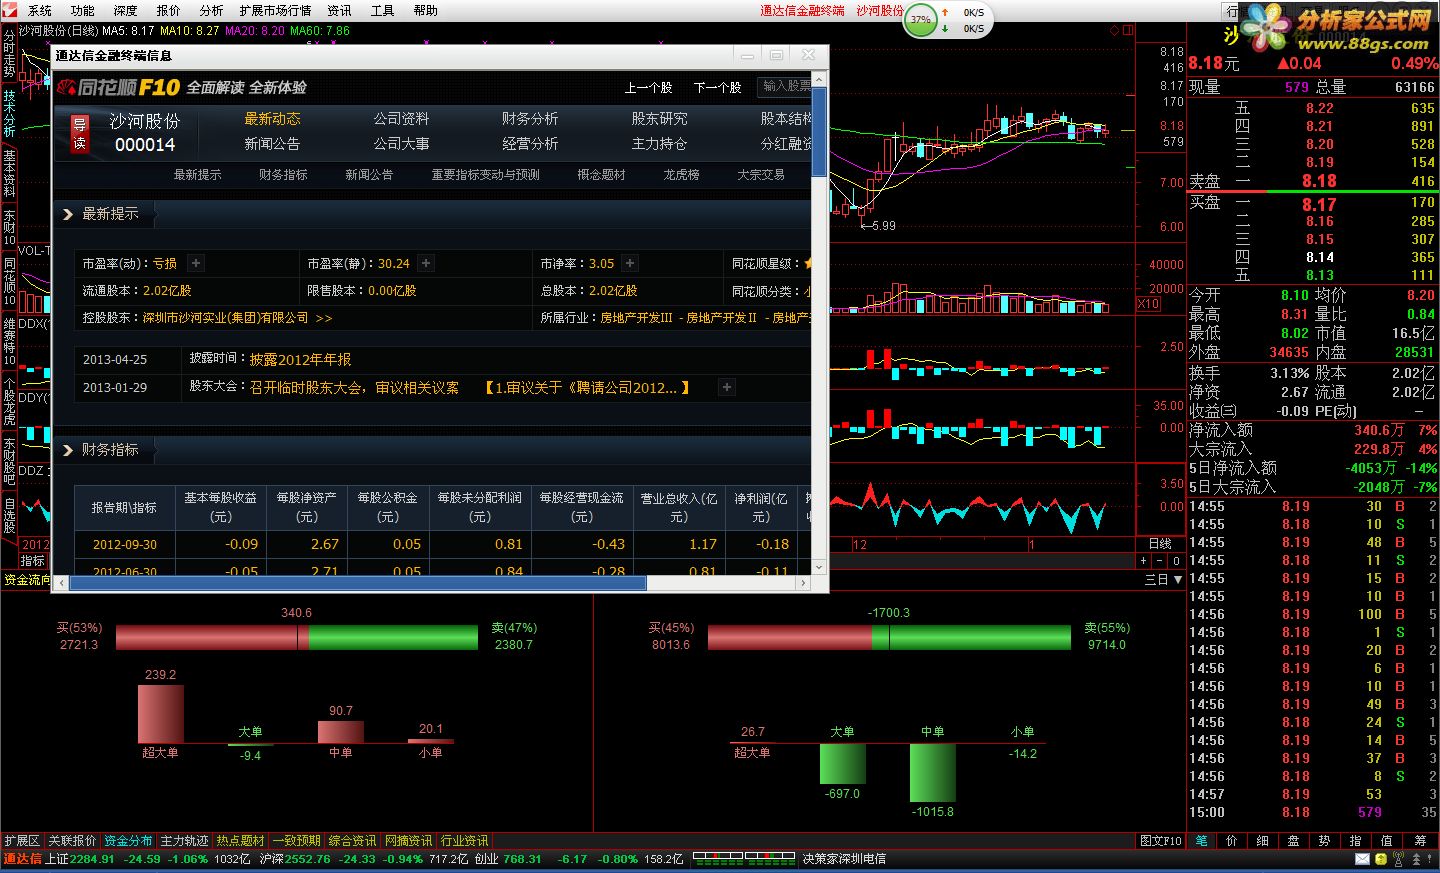Open the 股东研究 section link

659,119
